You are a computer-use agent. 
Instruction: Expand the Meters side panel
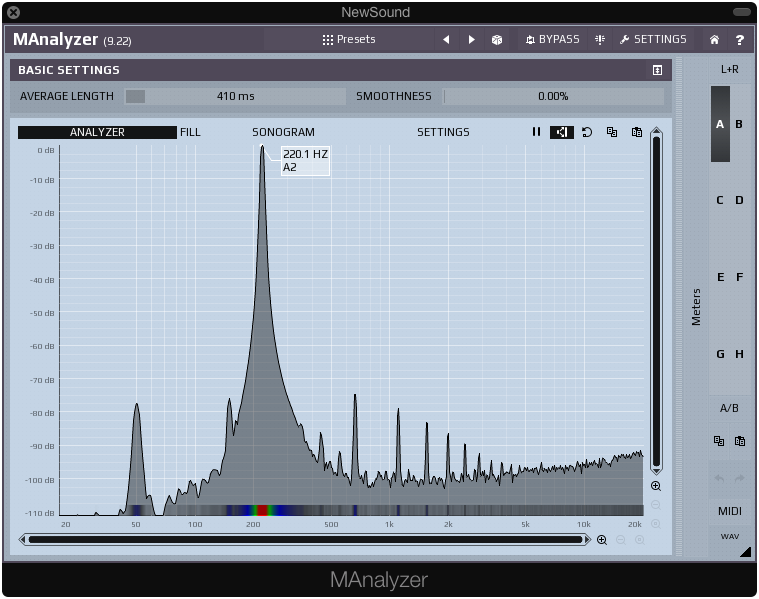(x=696, y=307)
